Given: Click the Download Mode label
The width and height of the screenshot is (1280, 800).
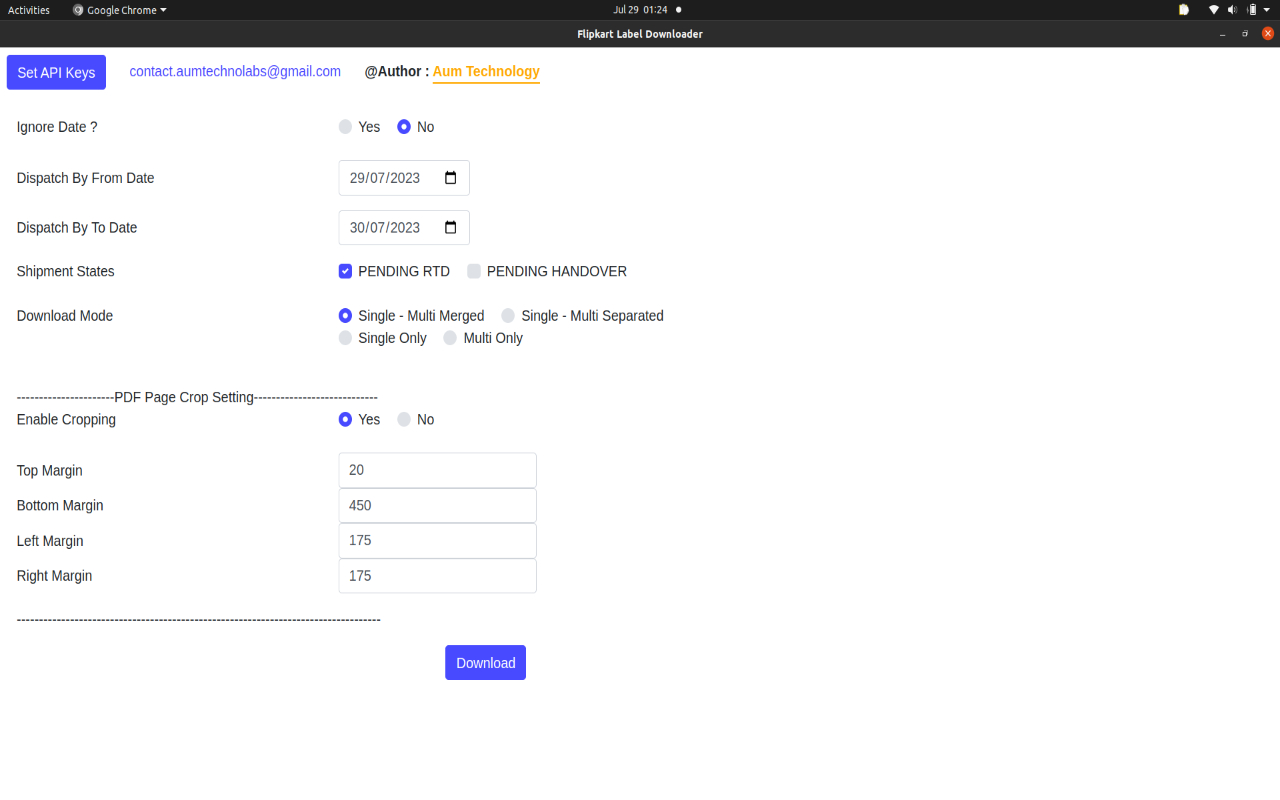Looking at the screenshot, I should [65, 316].
